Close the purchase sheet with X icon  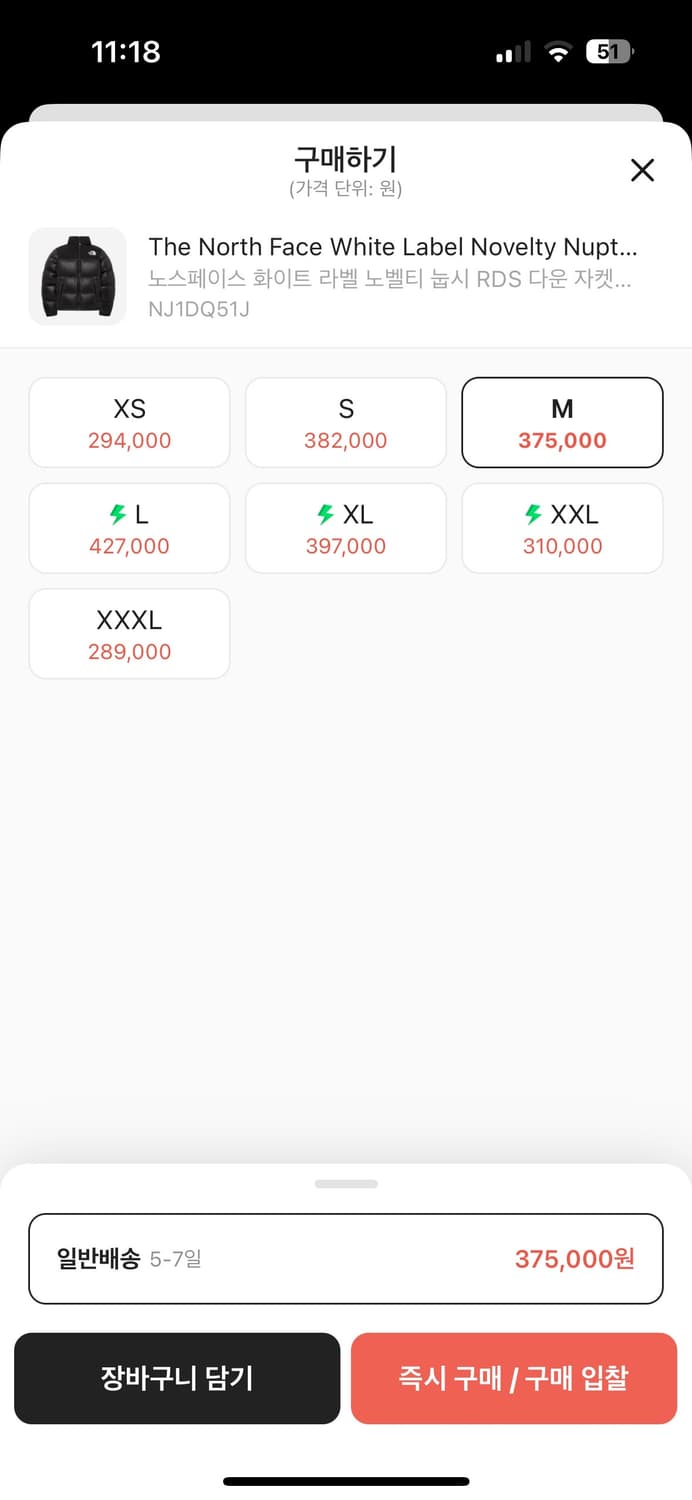642,170
